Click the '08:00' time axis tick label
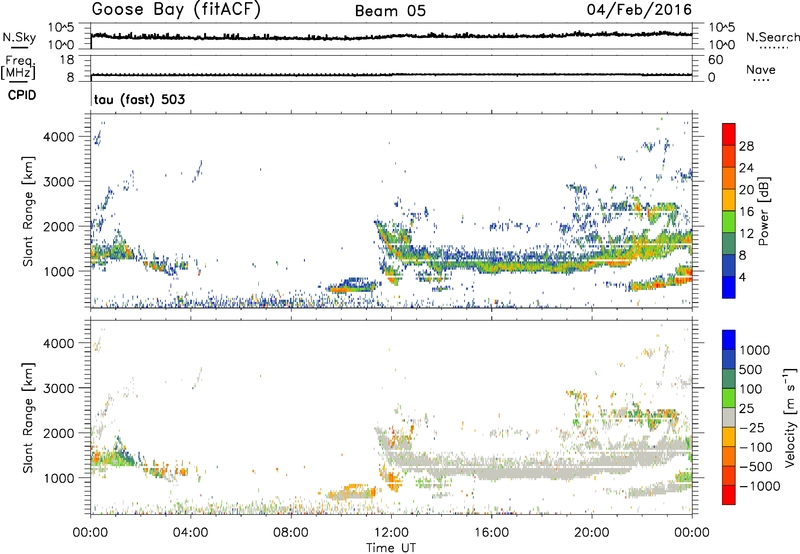This screenshot has width=800, height=554. (x=291, y=533)
